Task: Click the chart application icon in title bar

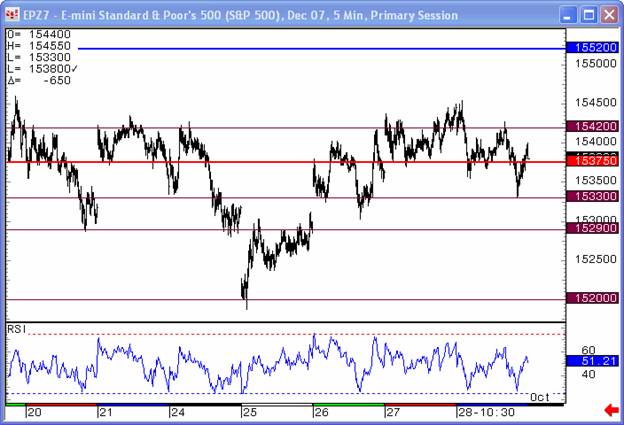Action: 12,15
